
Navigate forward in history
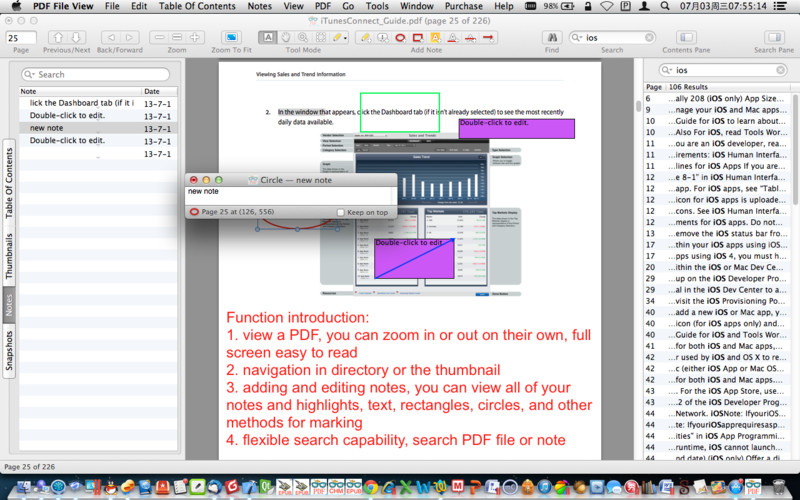(x=129, y=37)
